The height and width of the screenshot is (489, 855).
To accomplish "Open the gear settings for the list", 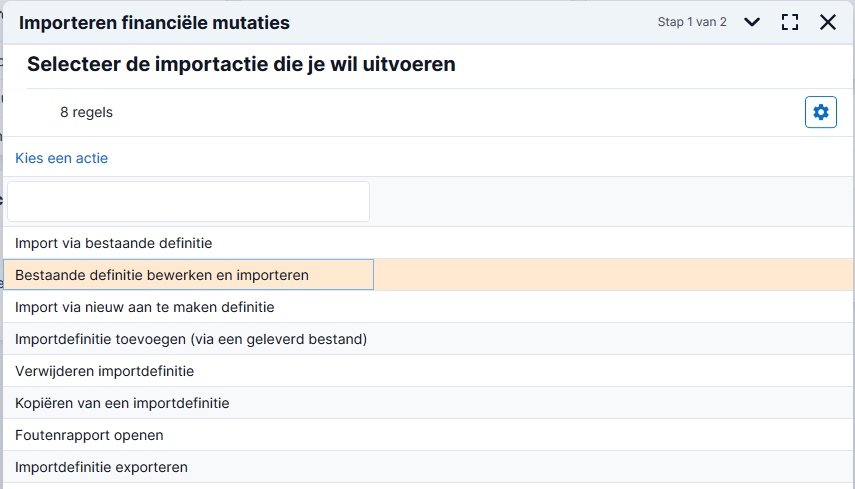I will 821,112.
